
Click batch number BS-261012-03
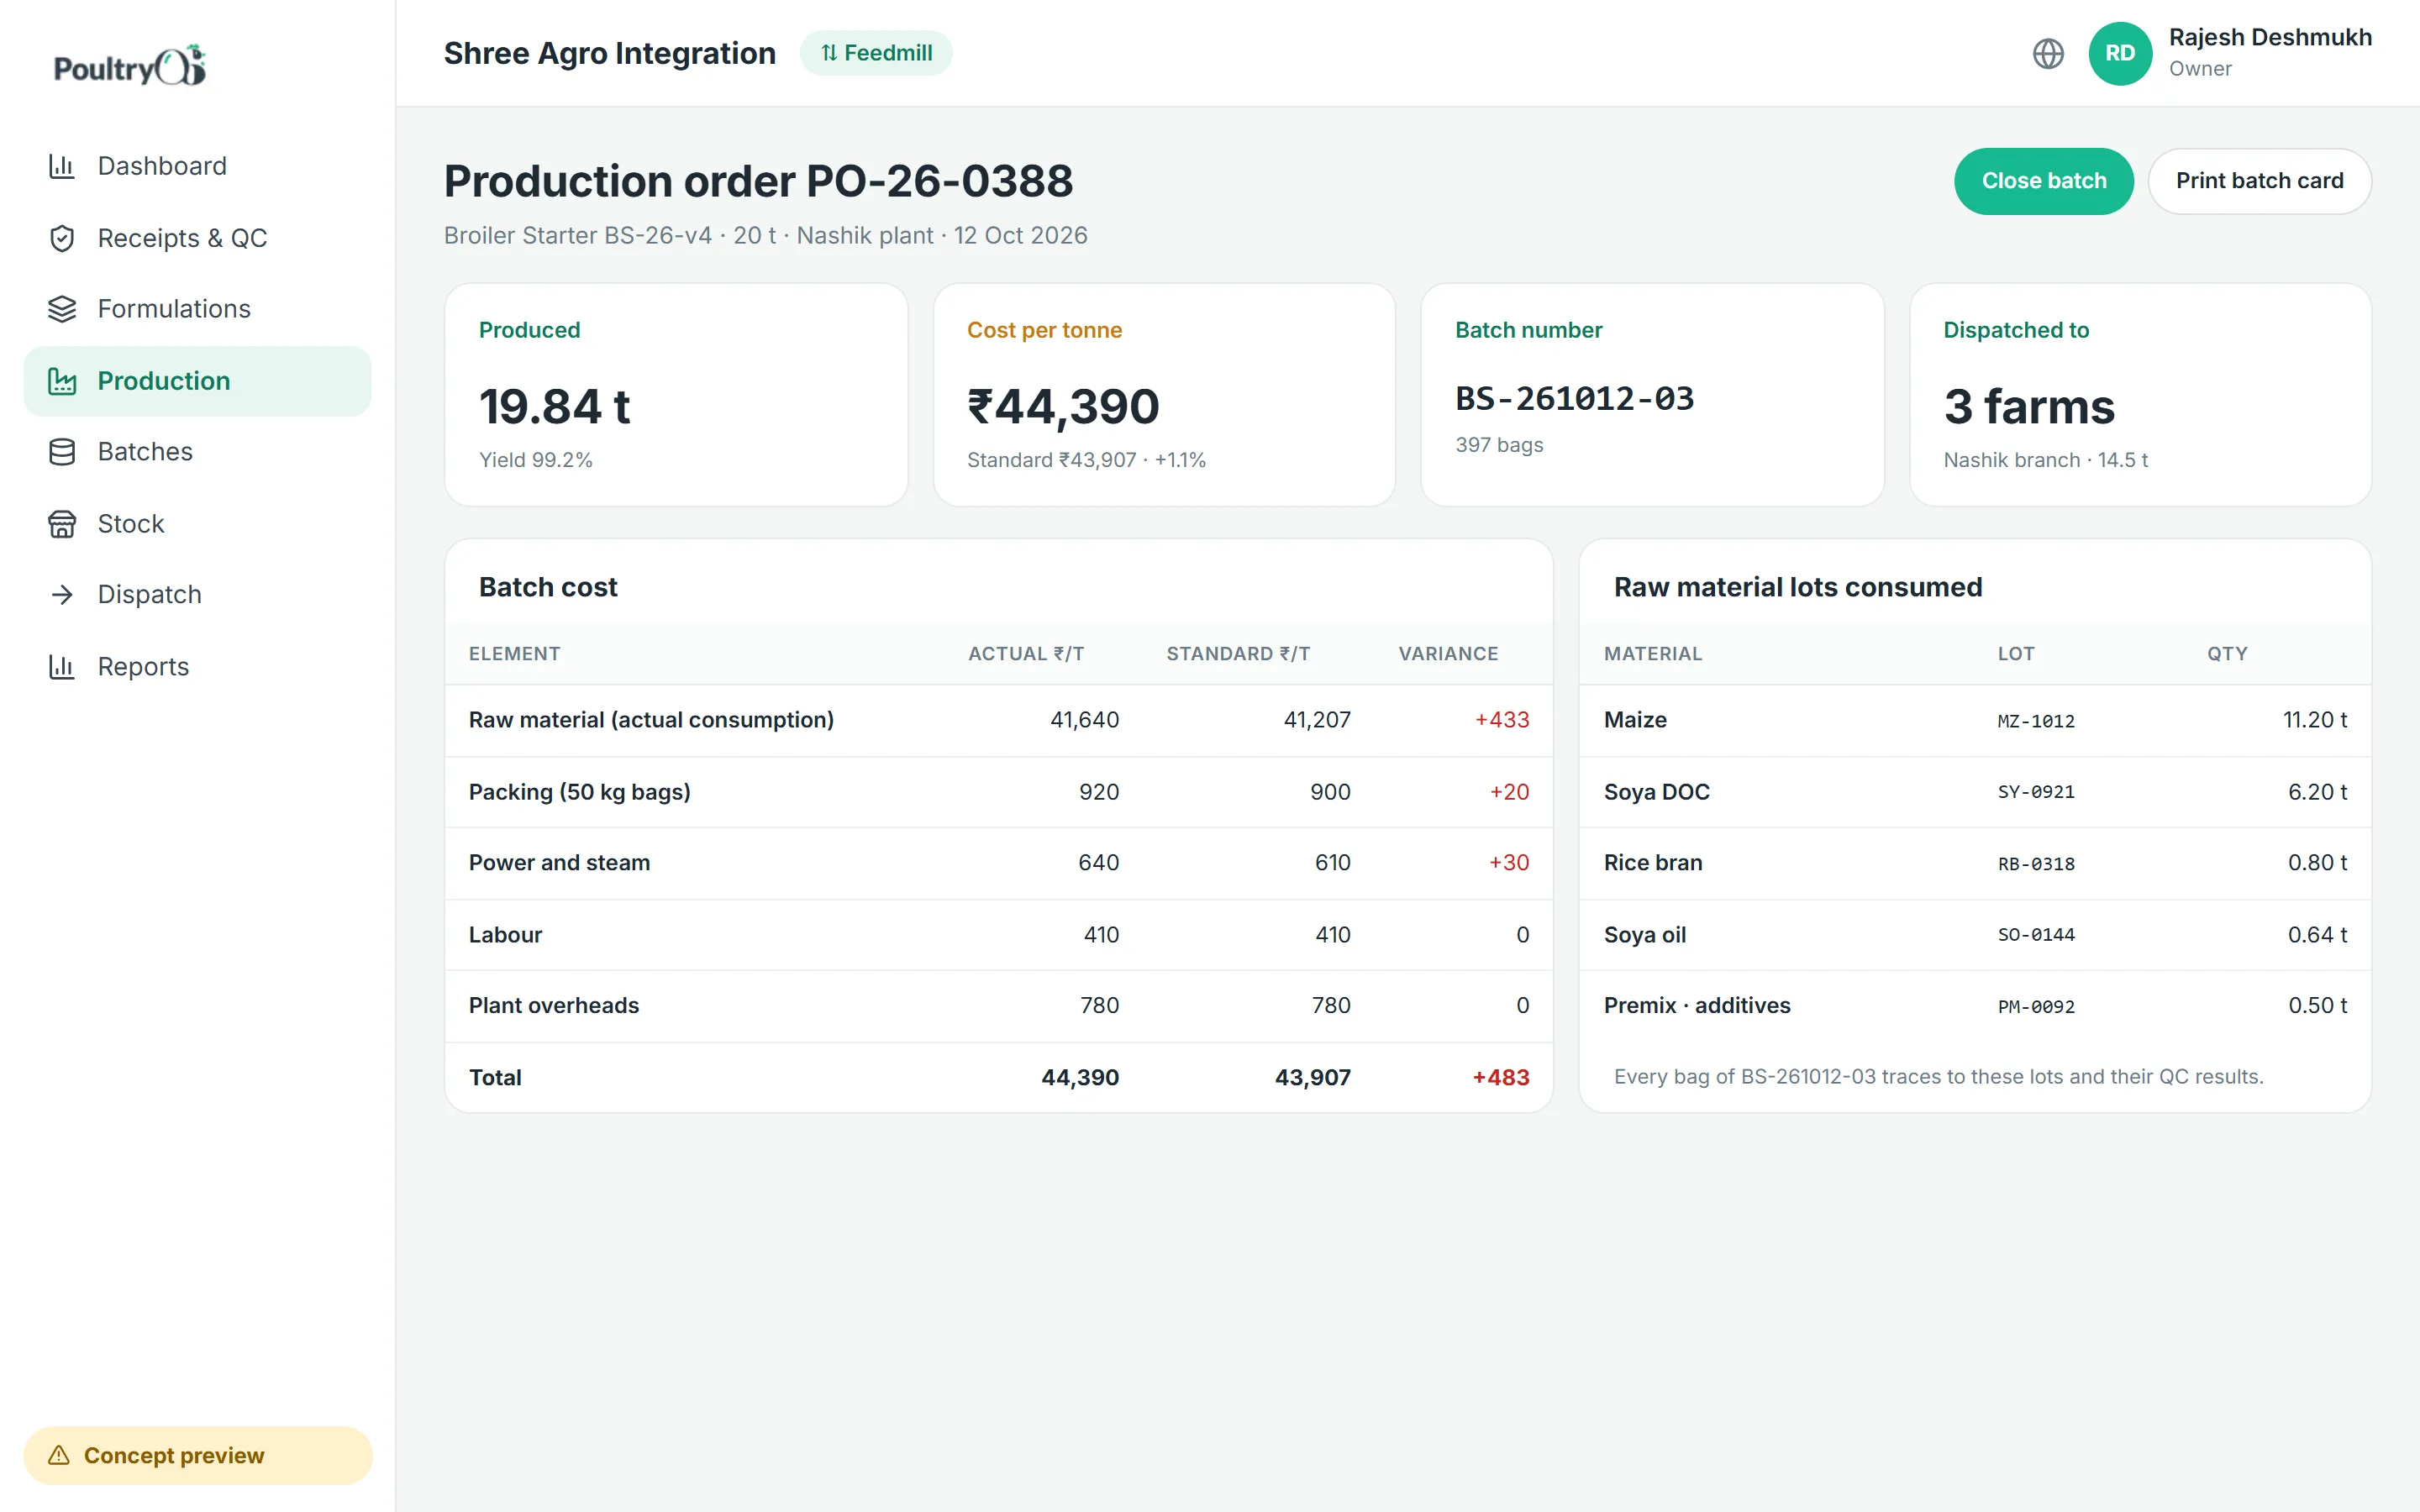[x=1575, y=399]
